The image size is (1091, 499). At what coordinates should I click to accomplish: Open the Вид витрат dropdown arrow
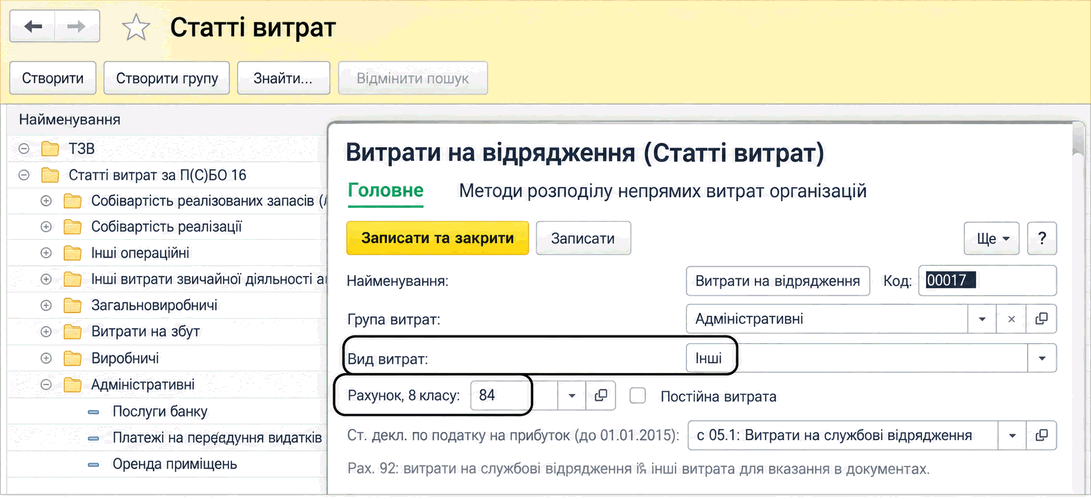pos(1042,358)
